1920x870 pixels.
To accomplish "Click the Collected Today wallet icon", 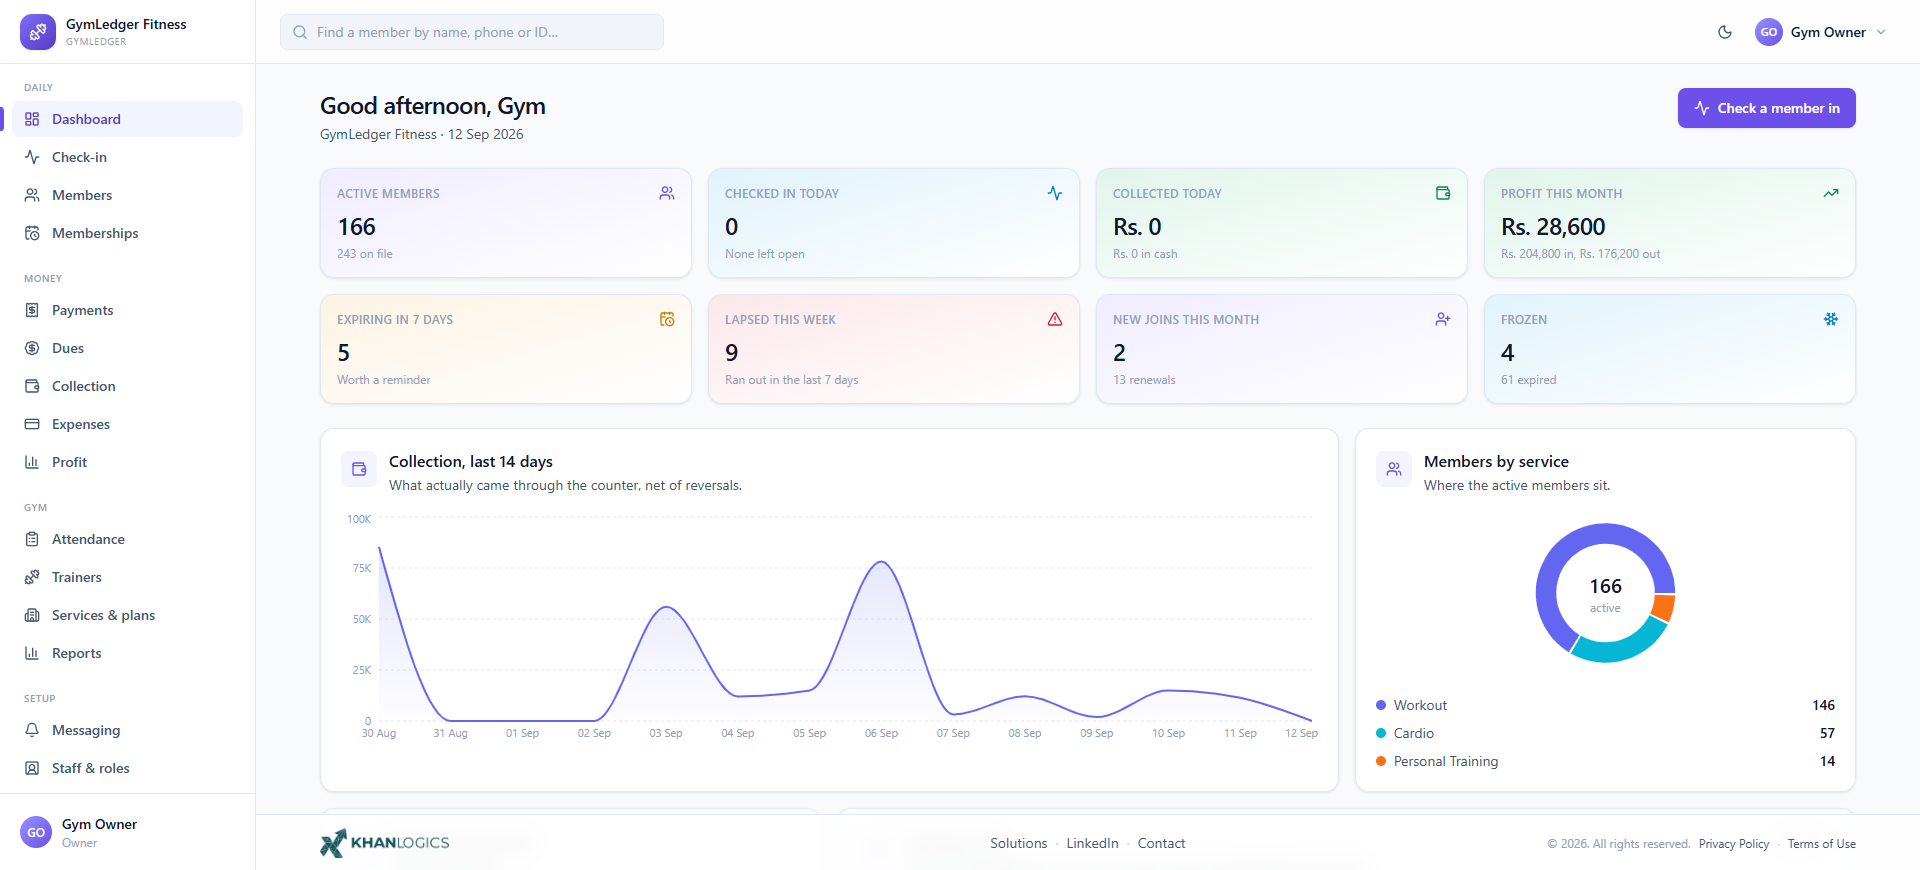I will [x=1443, y=193].
